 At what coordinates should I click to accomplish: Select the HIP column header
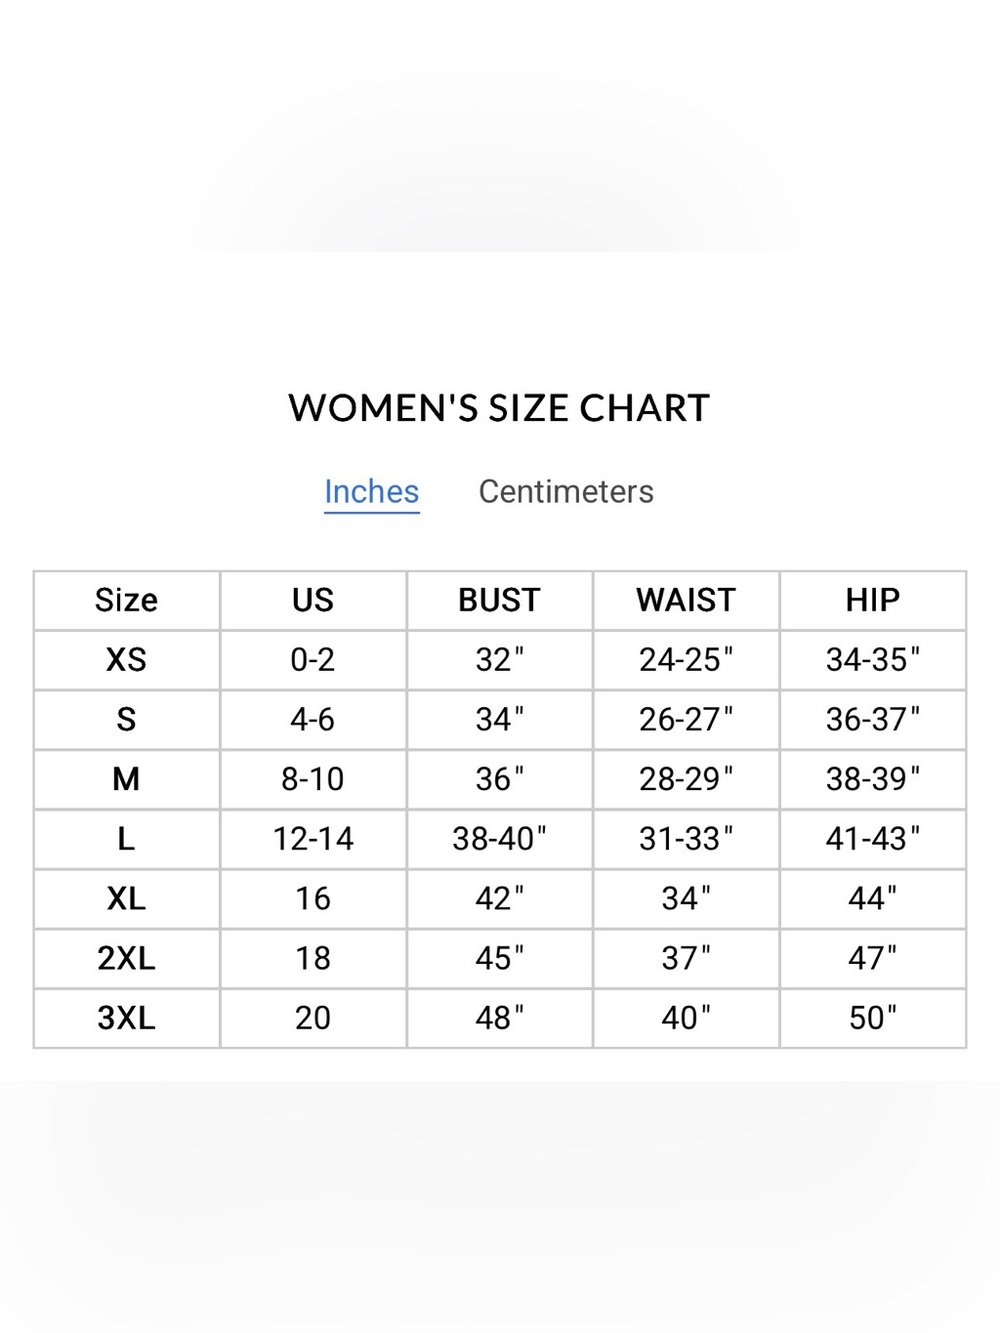point(873,600)
